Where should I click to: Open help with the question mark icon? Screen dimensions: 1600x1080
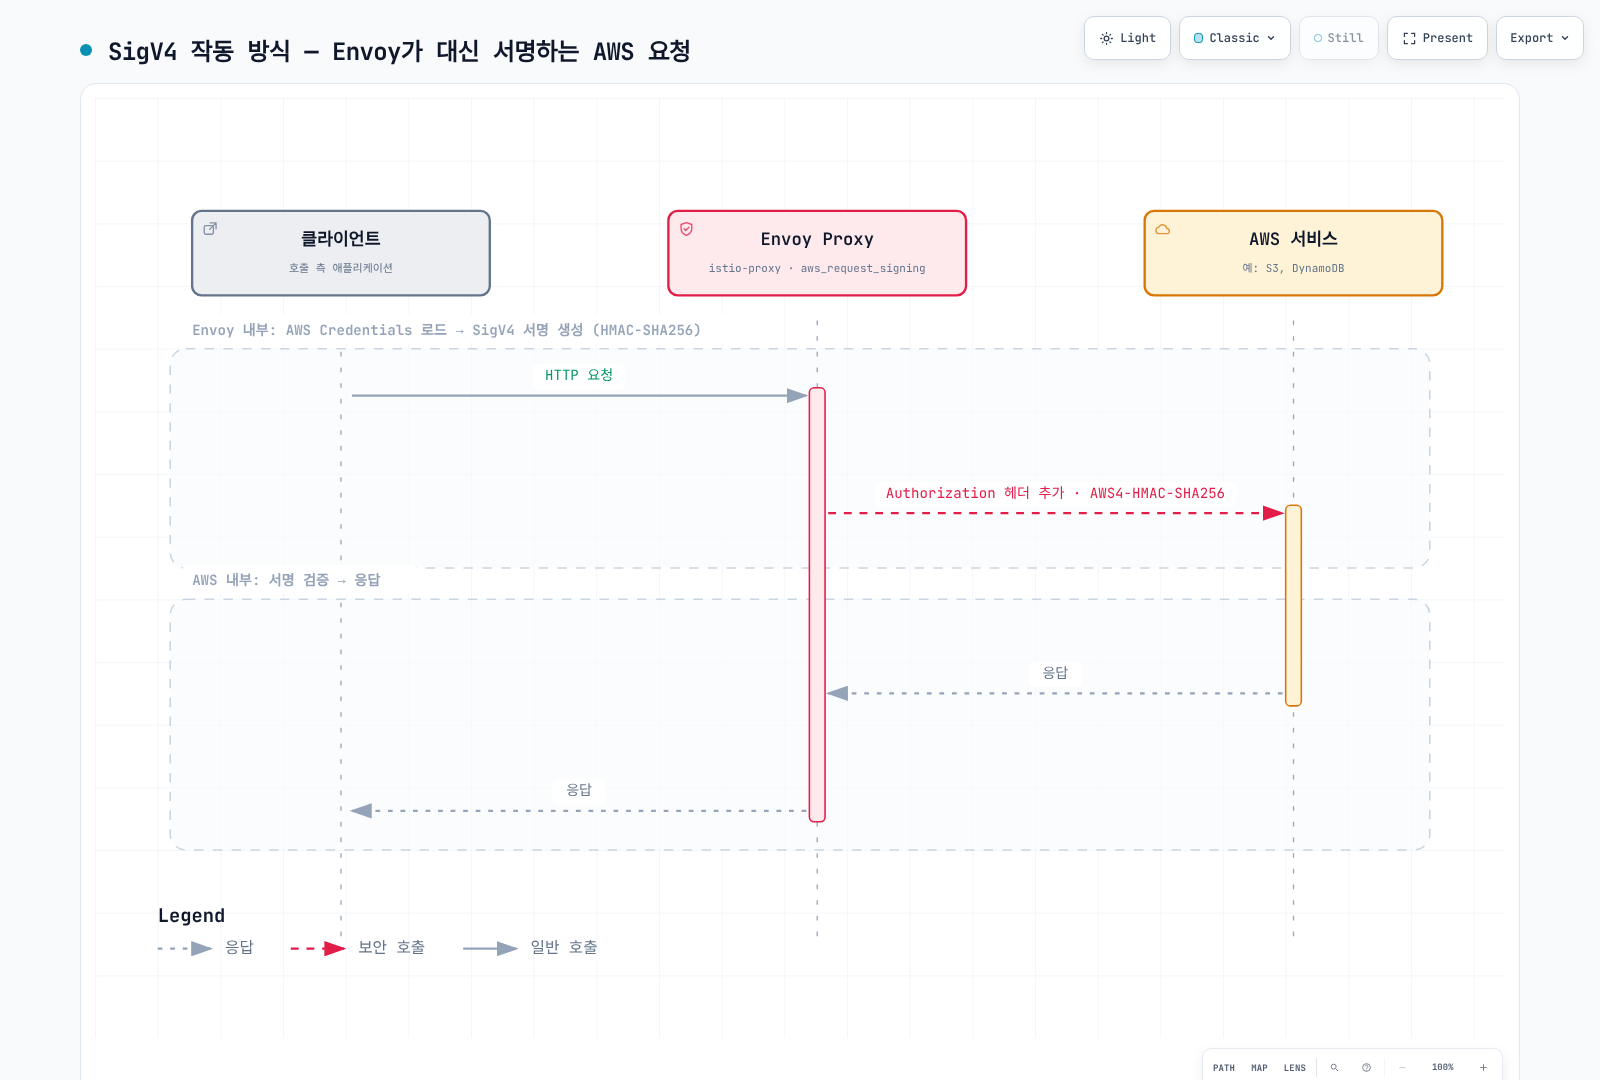click(1366, 1068)
